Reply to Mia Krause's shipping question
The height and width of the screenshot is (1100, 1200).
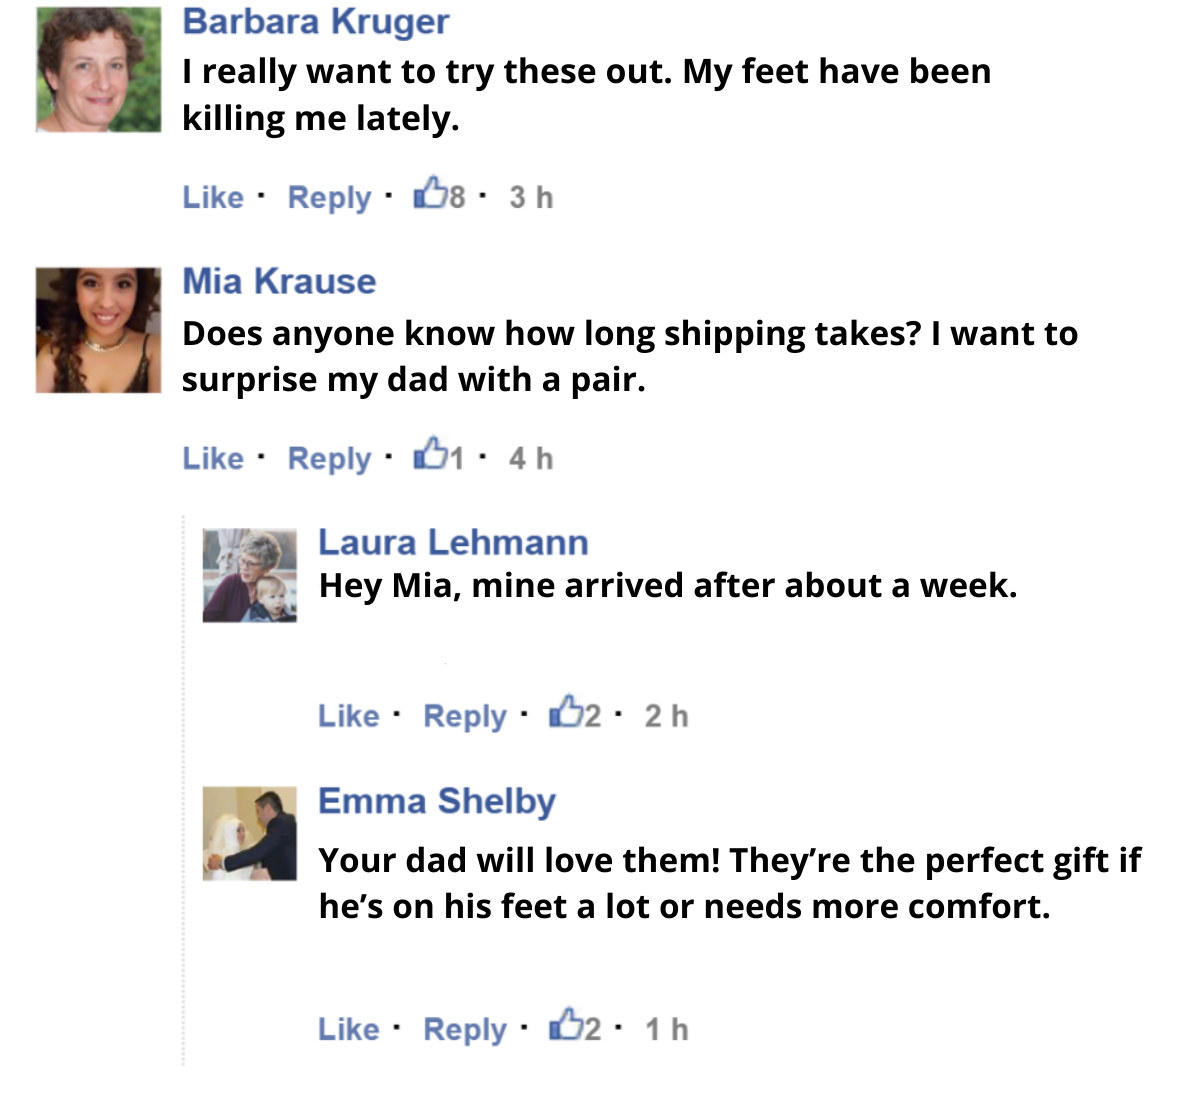(x=329, y=458)
